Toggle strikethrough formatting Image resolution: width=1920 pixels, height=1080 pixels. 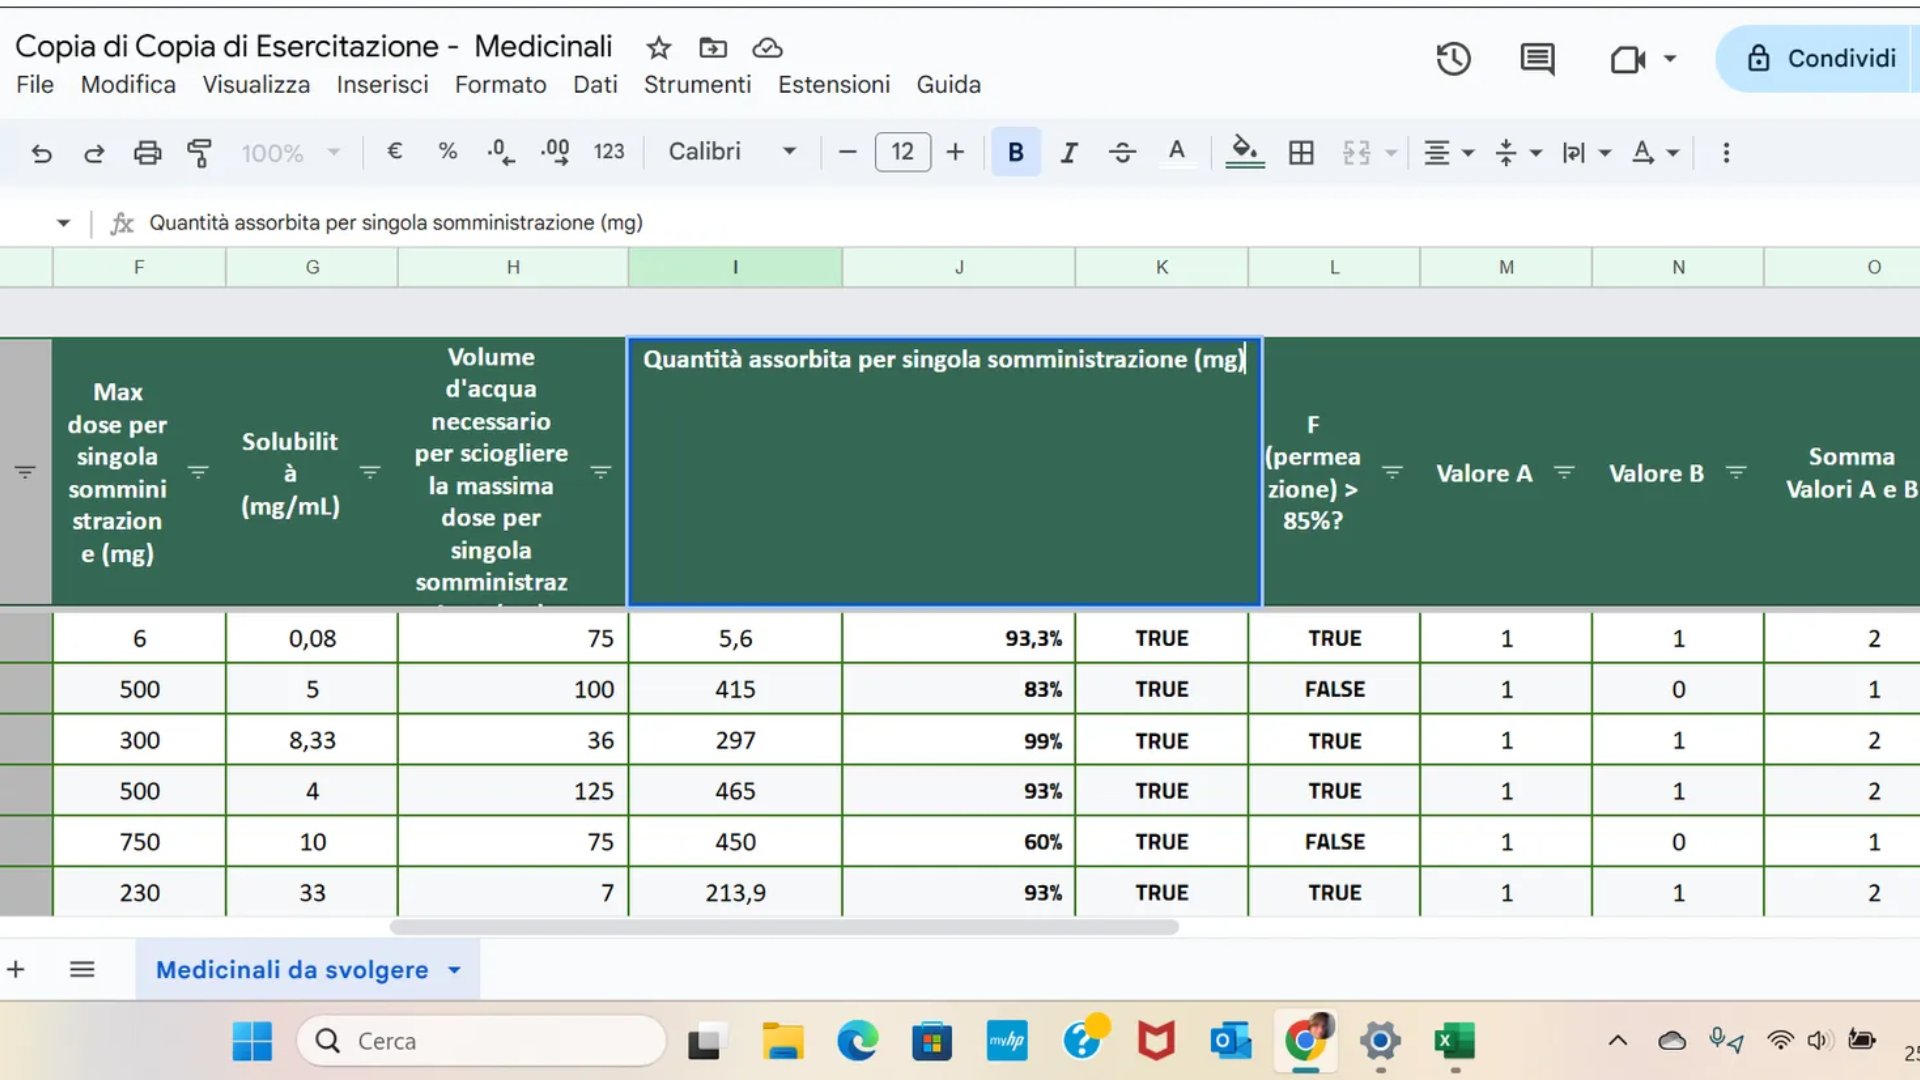point(1122,152)
